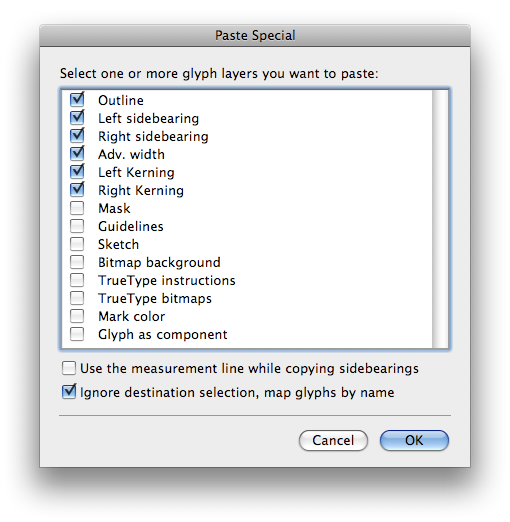Click the Paste Special title bar

[x=255, y=35]
